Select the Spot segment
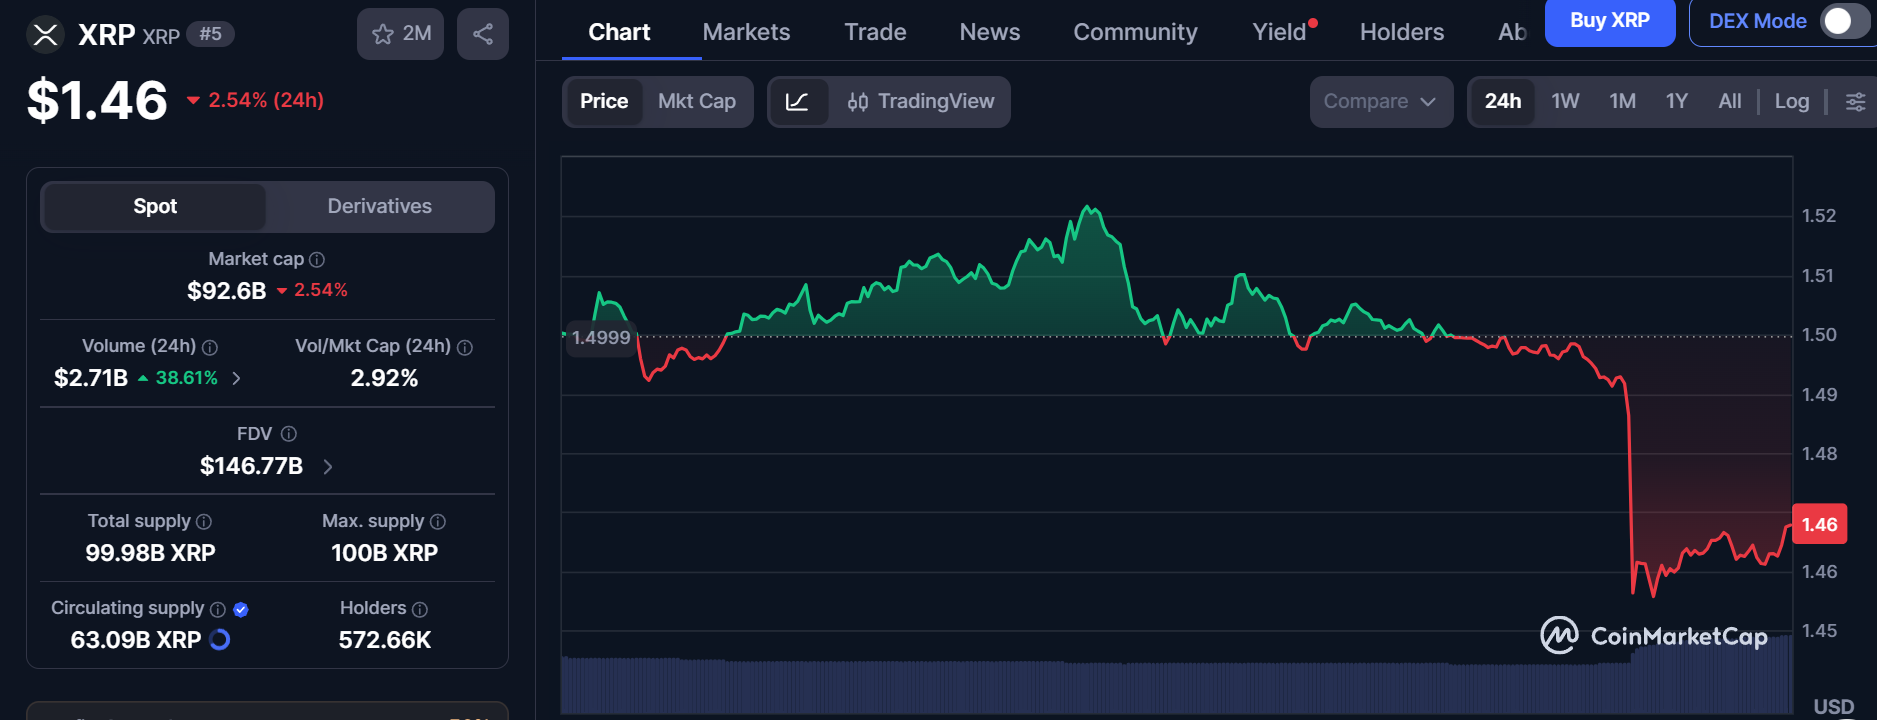This screenshot has width=1877, height=720. 155,207
